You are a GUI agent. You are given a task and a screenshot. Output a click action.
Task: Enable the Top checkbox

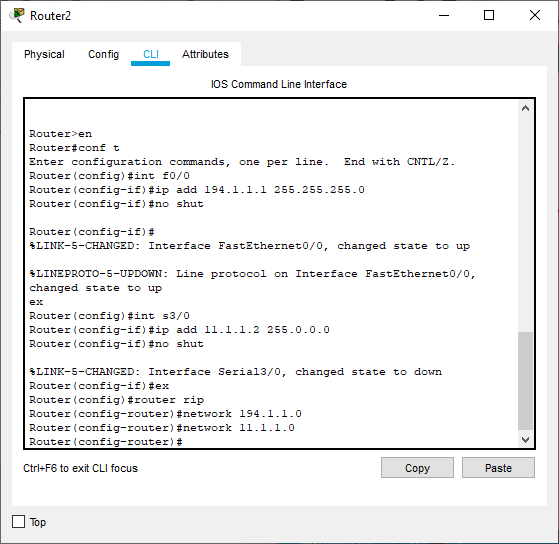pyautogui.click(x=19, y=522)
